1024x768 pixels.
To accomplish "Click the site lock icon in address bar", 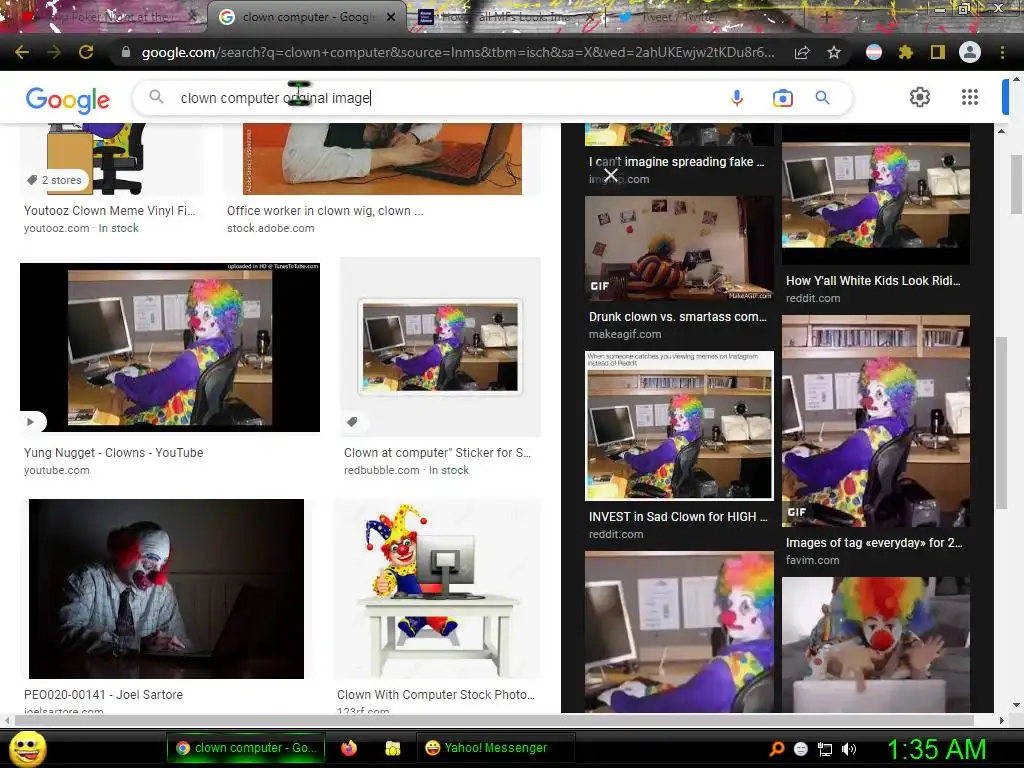I will pyautogui.click(x=126, y=52).
